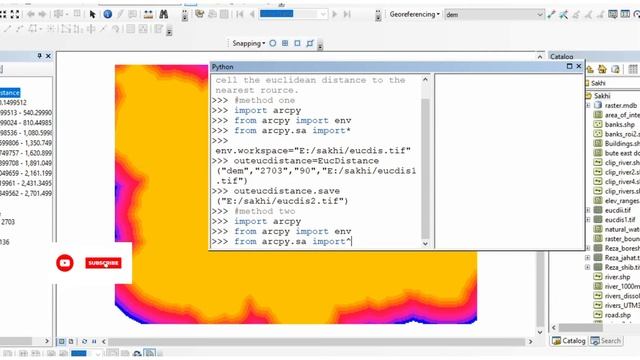Screen dimensions: 640x360
Task: Click the Pause Drawing icon
Action: tap(94, 341)
